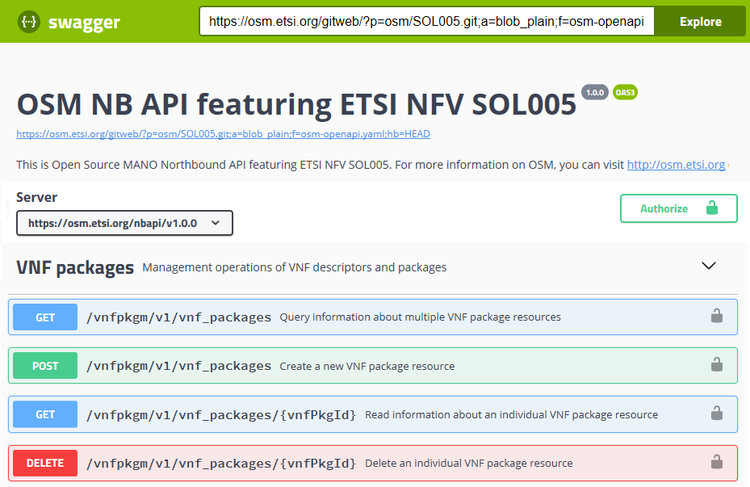The image size is (750, 487).
Task: Click lock icon on GET {vnfPkgId} row
Action: tap(716, 413)
